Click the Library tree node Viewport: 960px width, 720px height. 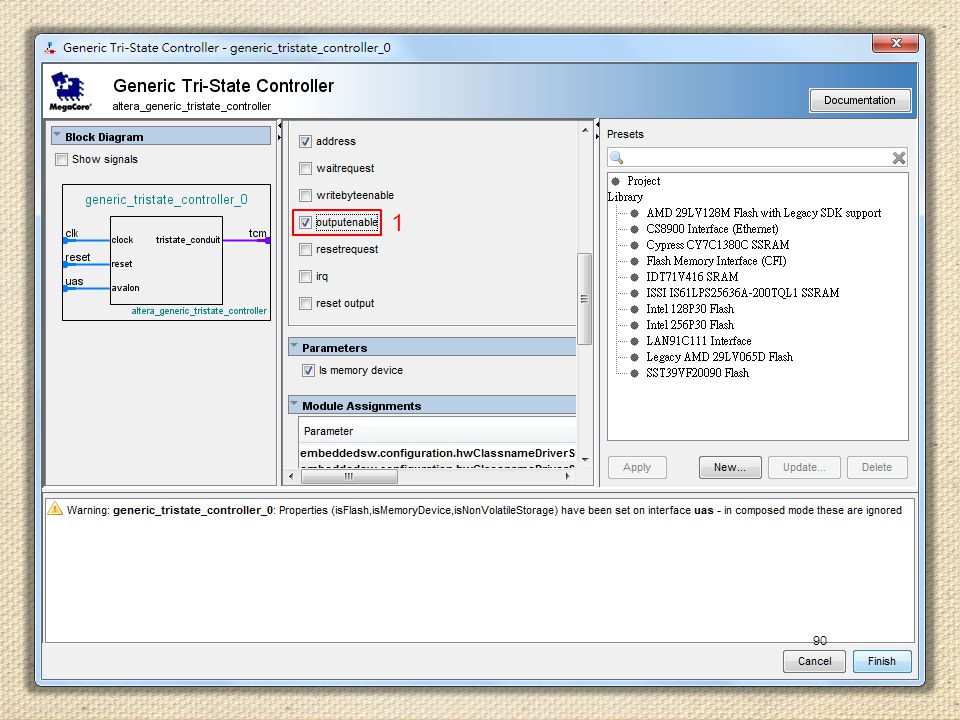point(625,197)
